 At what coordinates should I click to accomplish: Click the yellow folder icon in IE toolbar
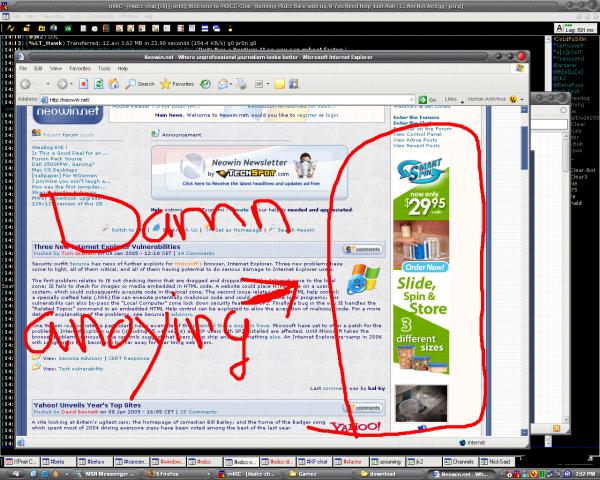(x=279, y=84)
